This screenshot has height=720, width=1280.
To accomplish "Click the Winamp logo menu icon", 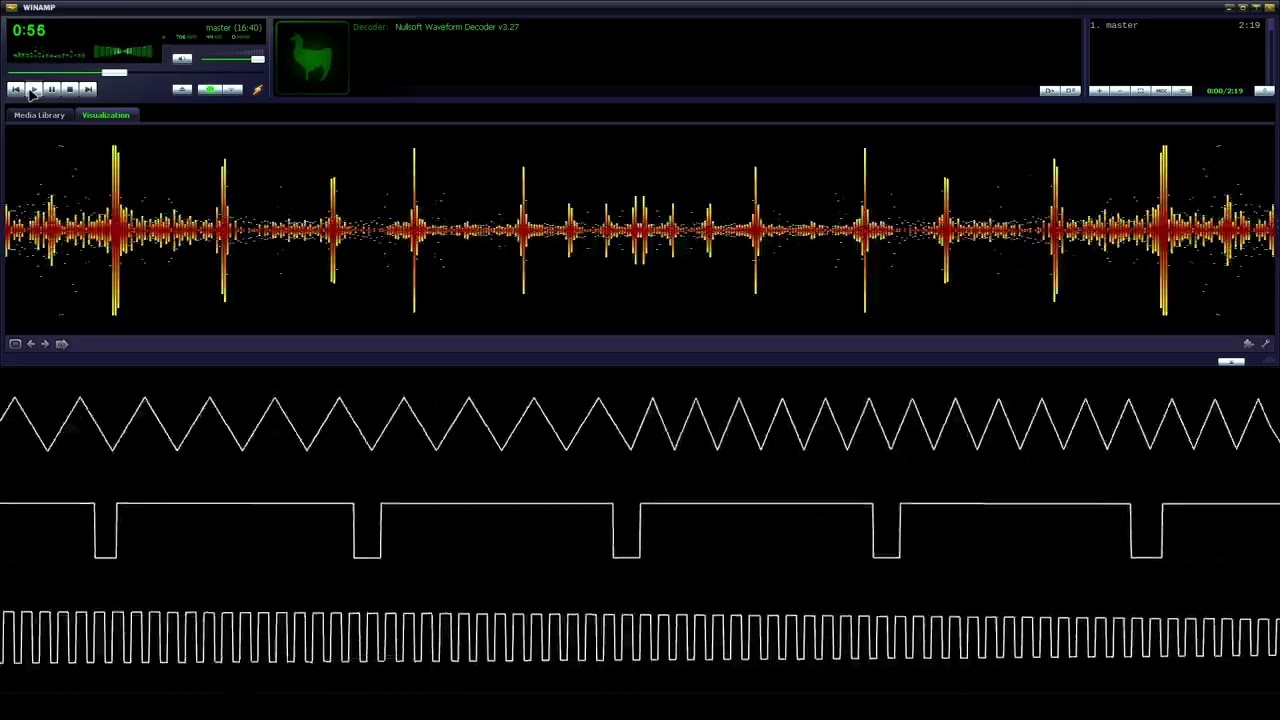I will point(12,7).
